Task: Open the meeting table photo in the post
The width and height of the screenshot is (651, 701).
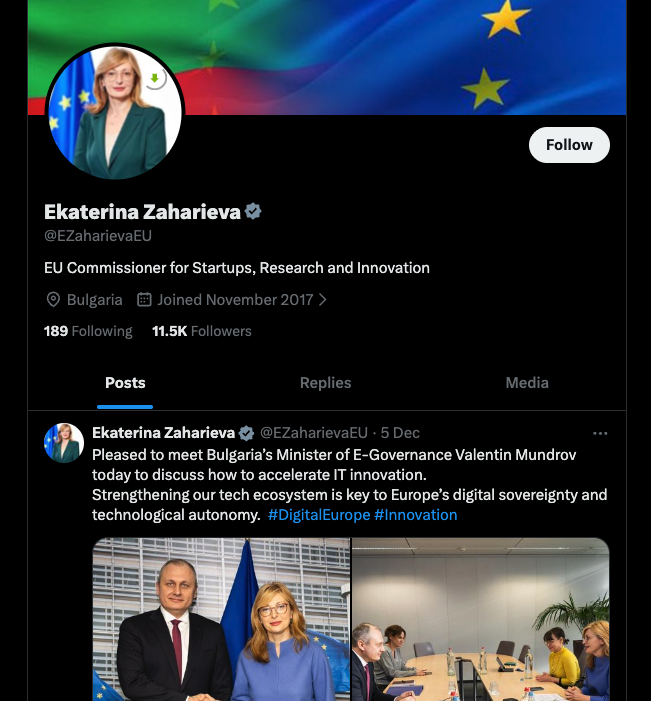Action: (481, 619)
